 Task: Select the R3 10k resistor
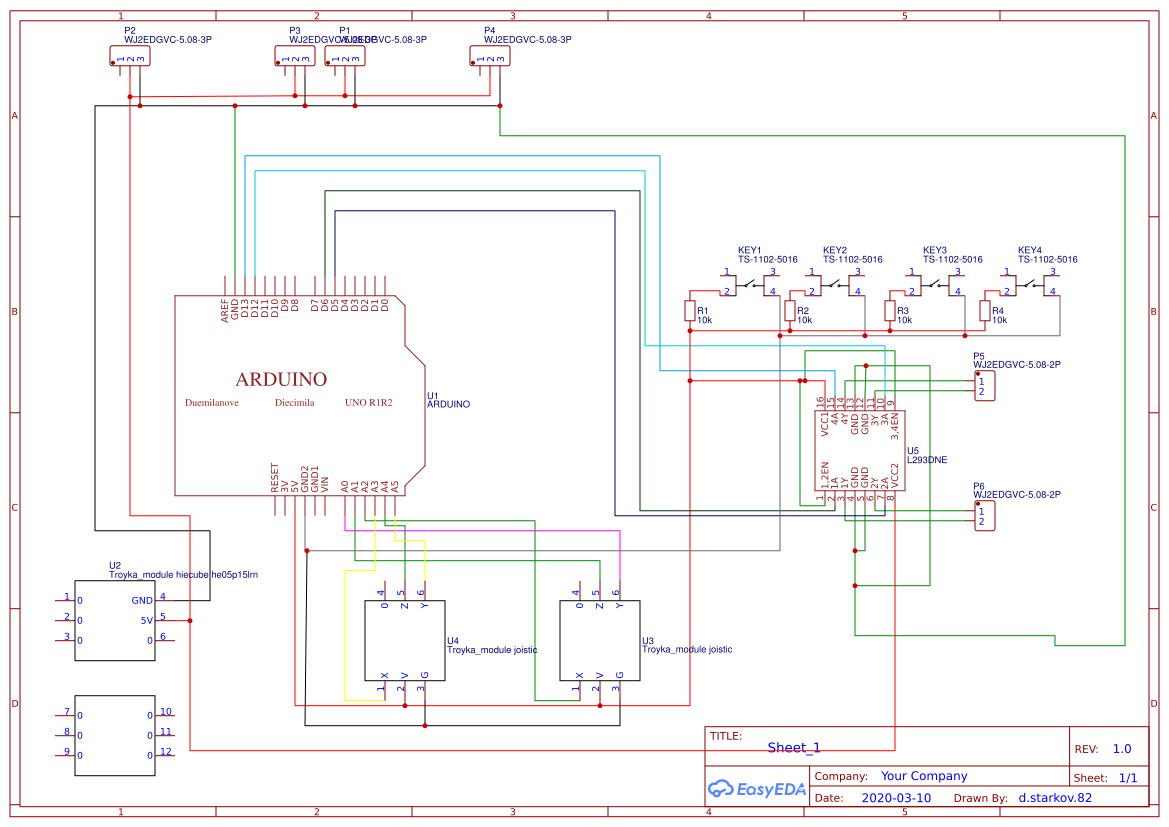[889, 311]
